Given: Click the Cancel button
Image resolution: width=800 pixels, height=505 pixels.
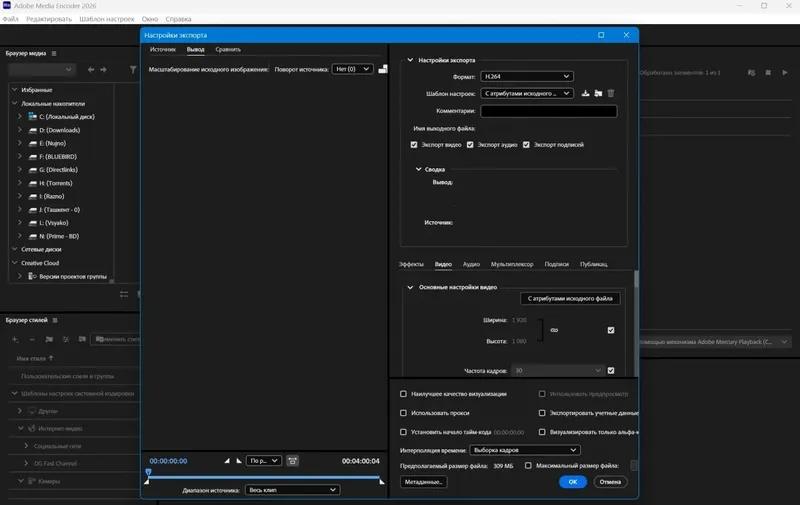Looking at the screenshot, I should point(610,482).
